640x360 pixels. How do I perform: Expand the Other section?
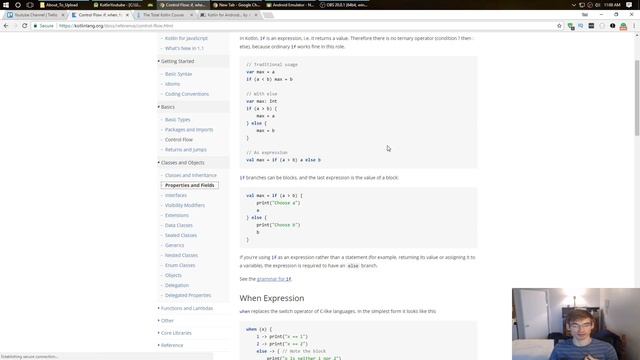167,320
